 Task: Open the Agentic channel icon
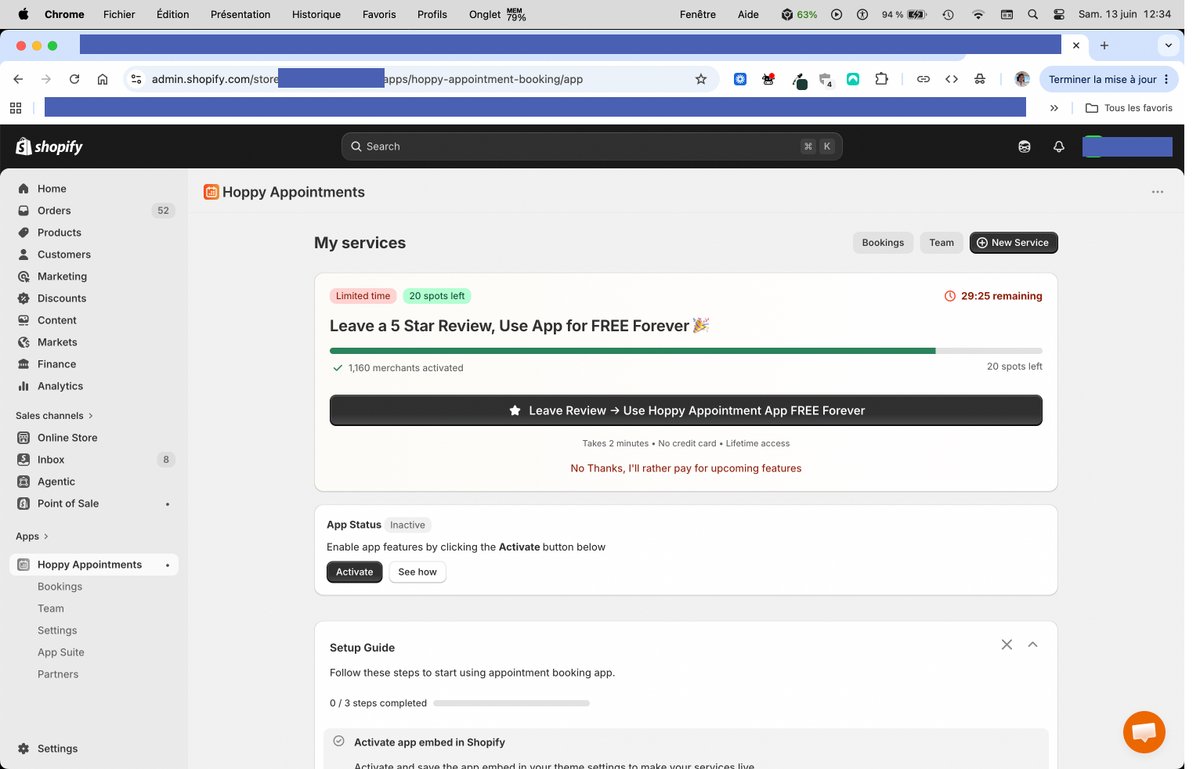[23, 481]
